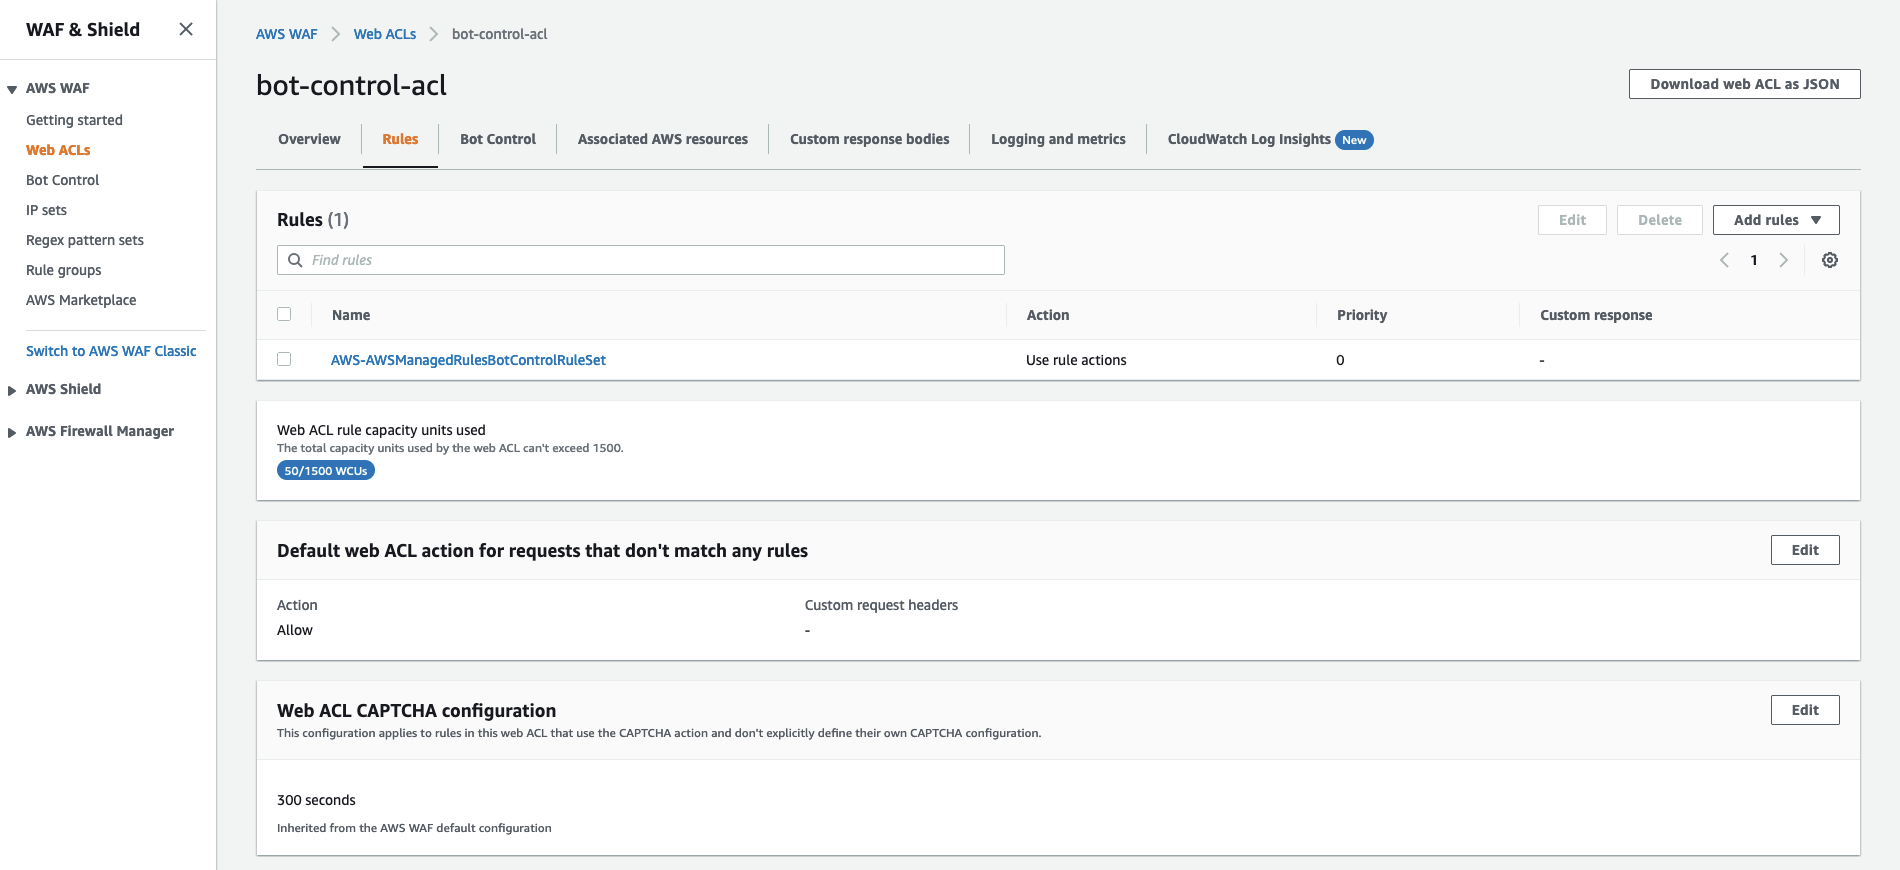Switch to AWS WAF Classic

point(111,351)
